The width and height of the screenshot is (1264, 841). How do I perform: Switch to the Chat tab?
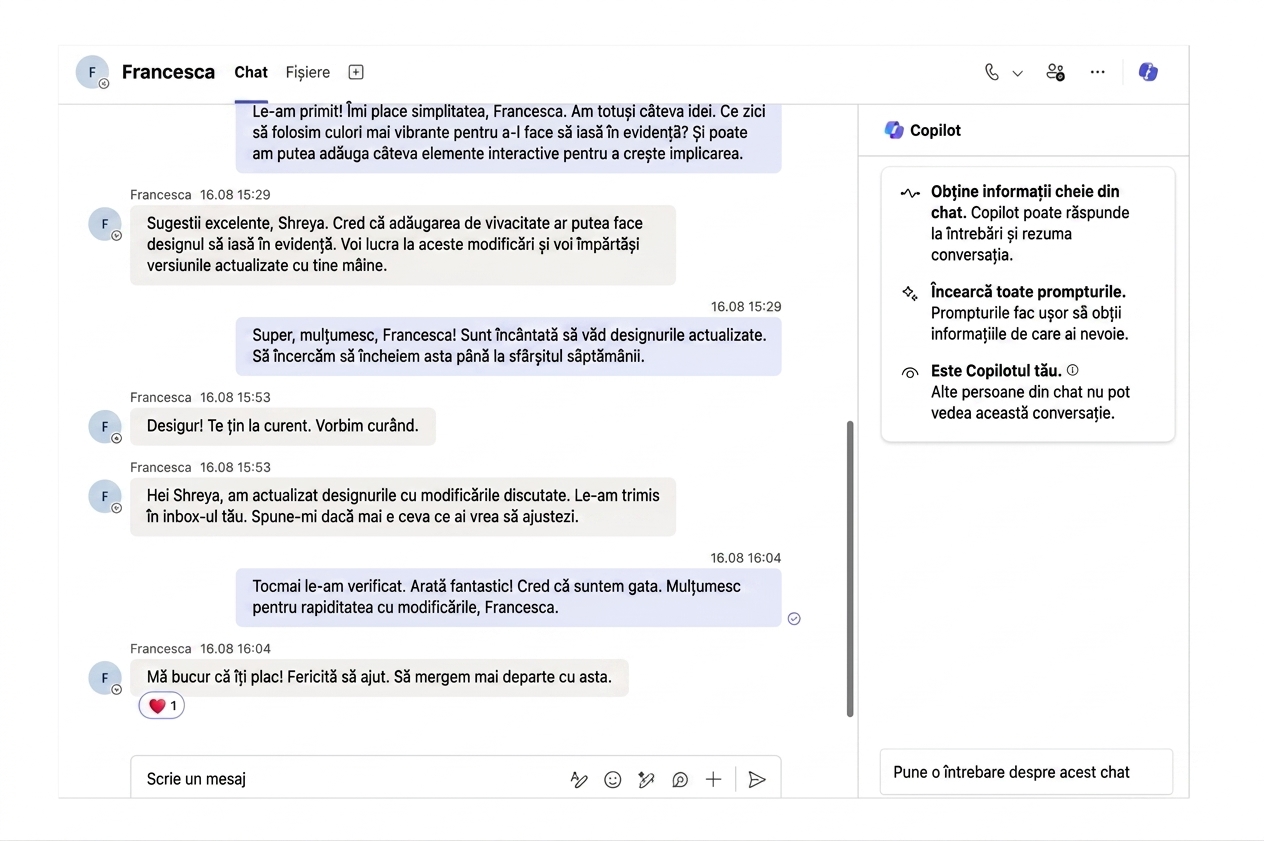click(251, 72)
